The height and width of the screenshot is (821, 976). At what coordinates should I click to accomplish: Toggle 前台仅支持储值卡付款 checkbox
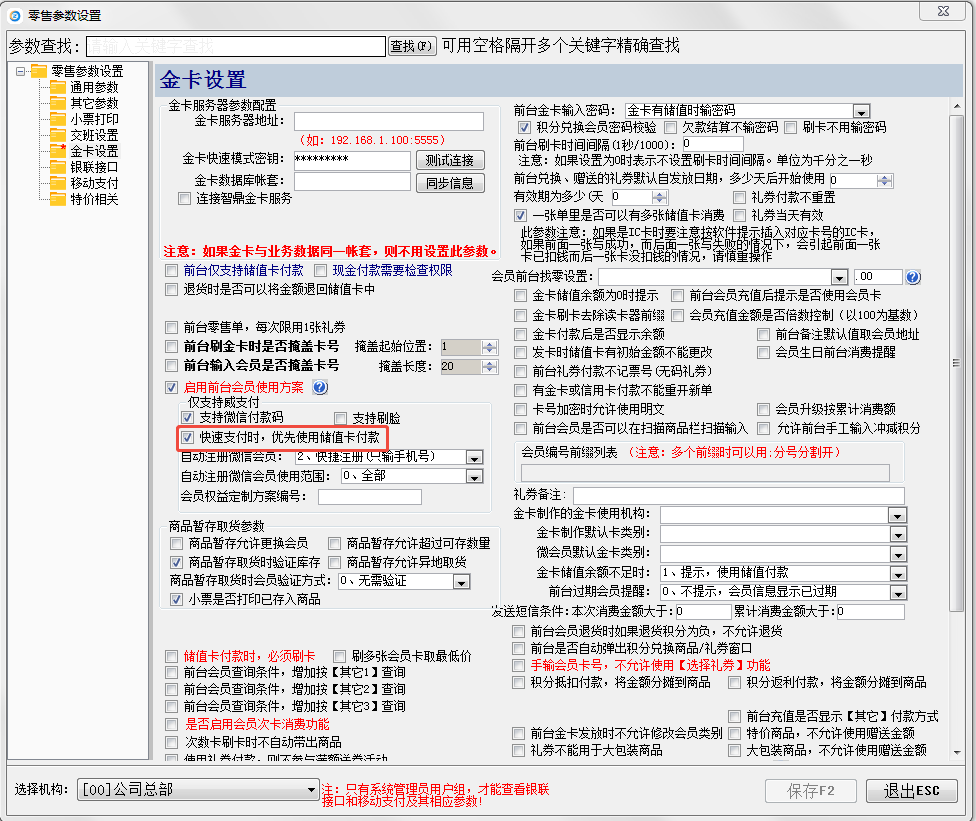[x=171, y=271]
